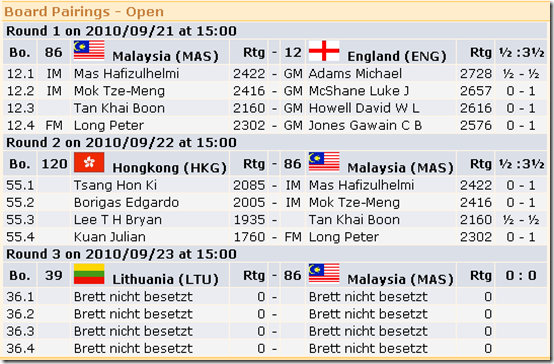
Task: Select player Tsang Hon Ki
Action: pyautogui.click(x=115, y=185)
